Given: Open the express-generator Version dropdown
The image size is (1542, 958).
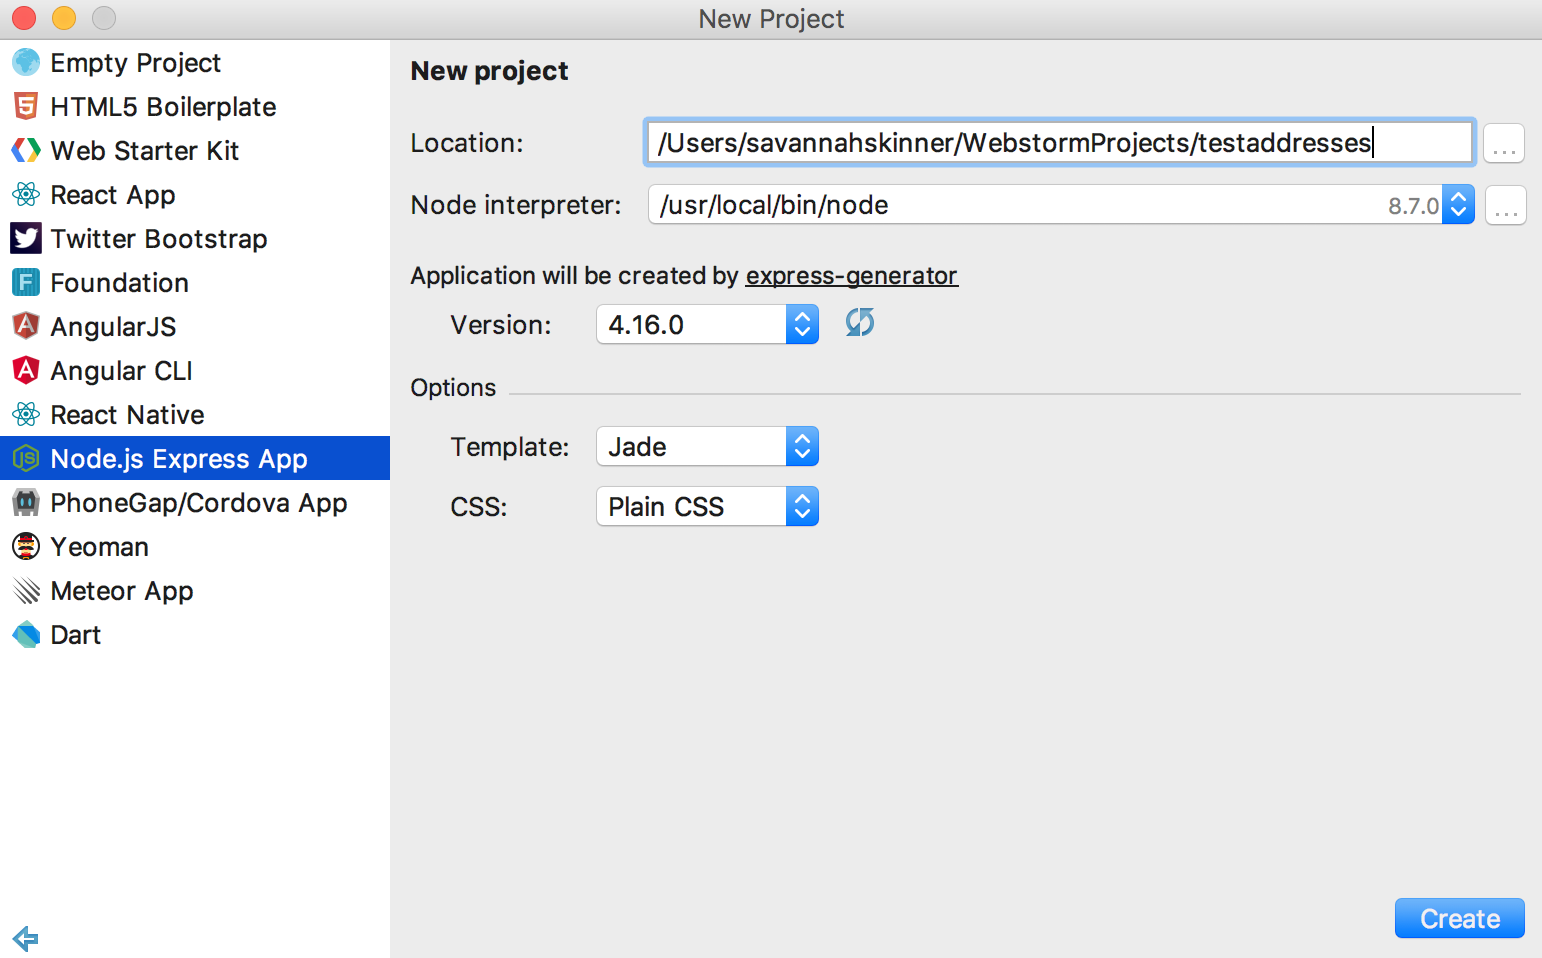Looking at the screenshot, I should (x=707, y=324).
